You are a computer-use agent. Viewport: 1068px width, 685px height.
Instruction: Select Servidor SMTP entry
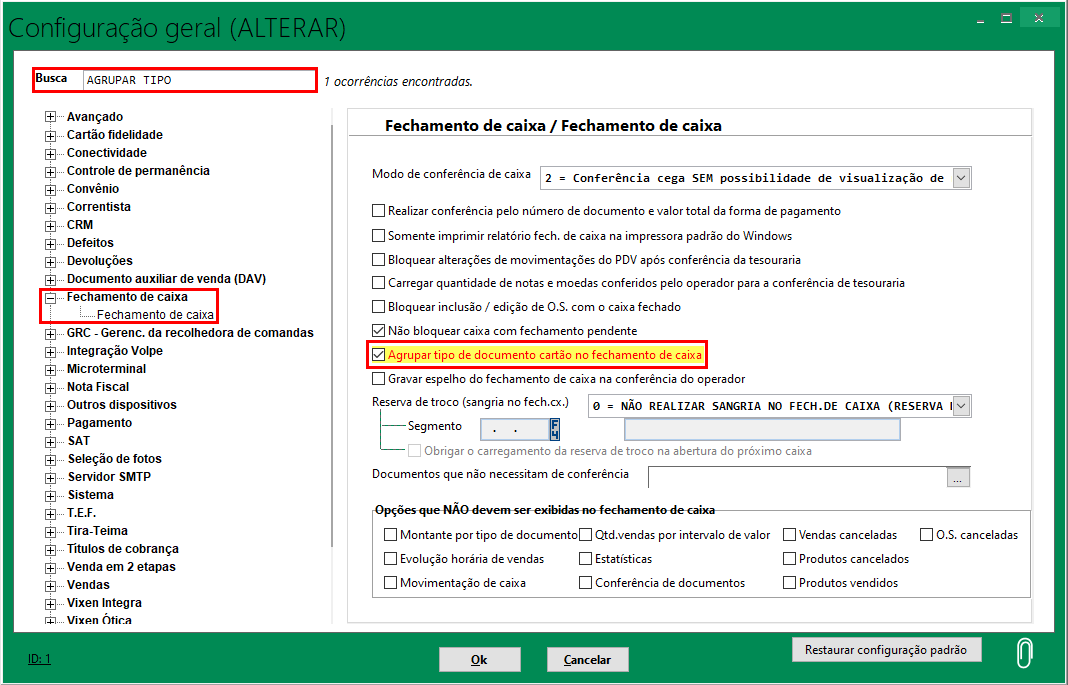[x=109, y=477]
